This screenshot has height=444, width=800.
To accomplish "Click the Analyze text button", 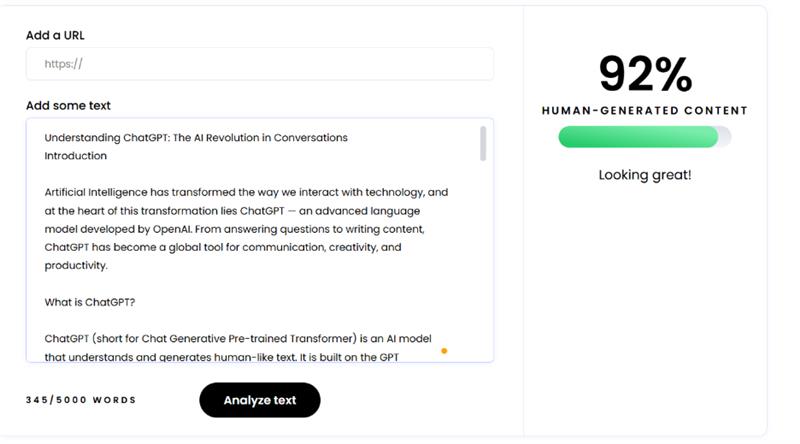I will pyautogui.click(x=260, y=400).
